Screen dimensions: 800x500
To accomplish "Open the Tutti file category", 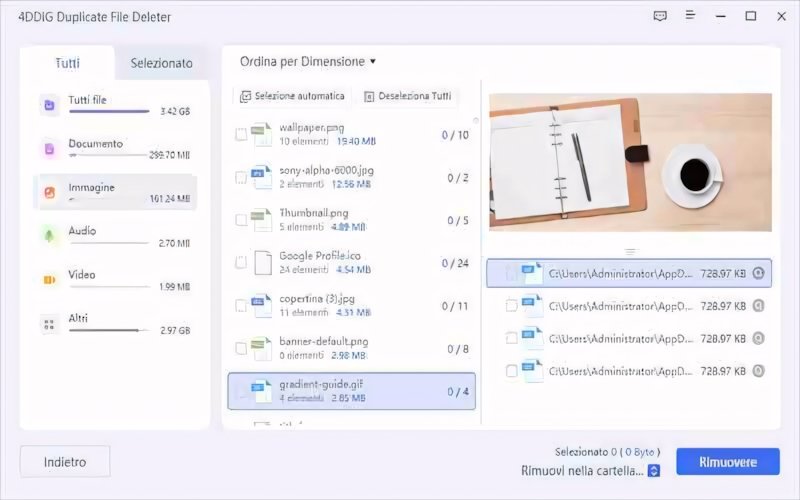I will point(115,105).
